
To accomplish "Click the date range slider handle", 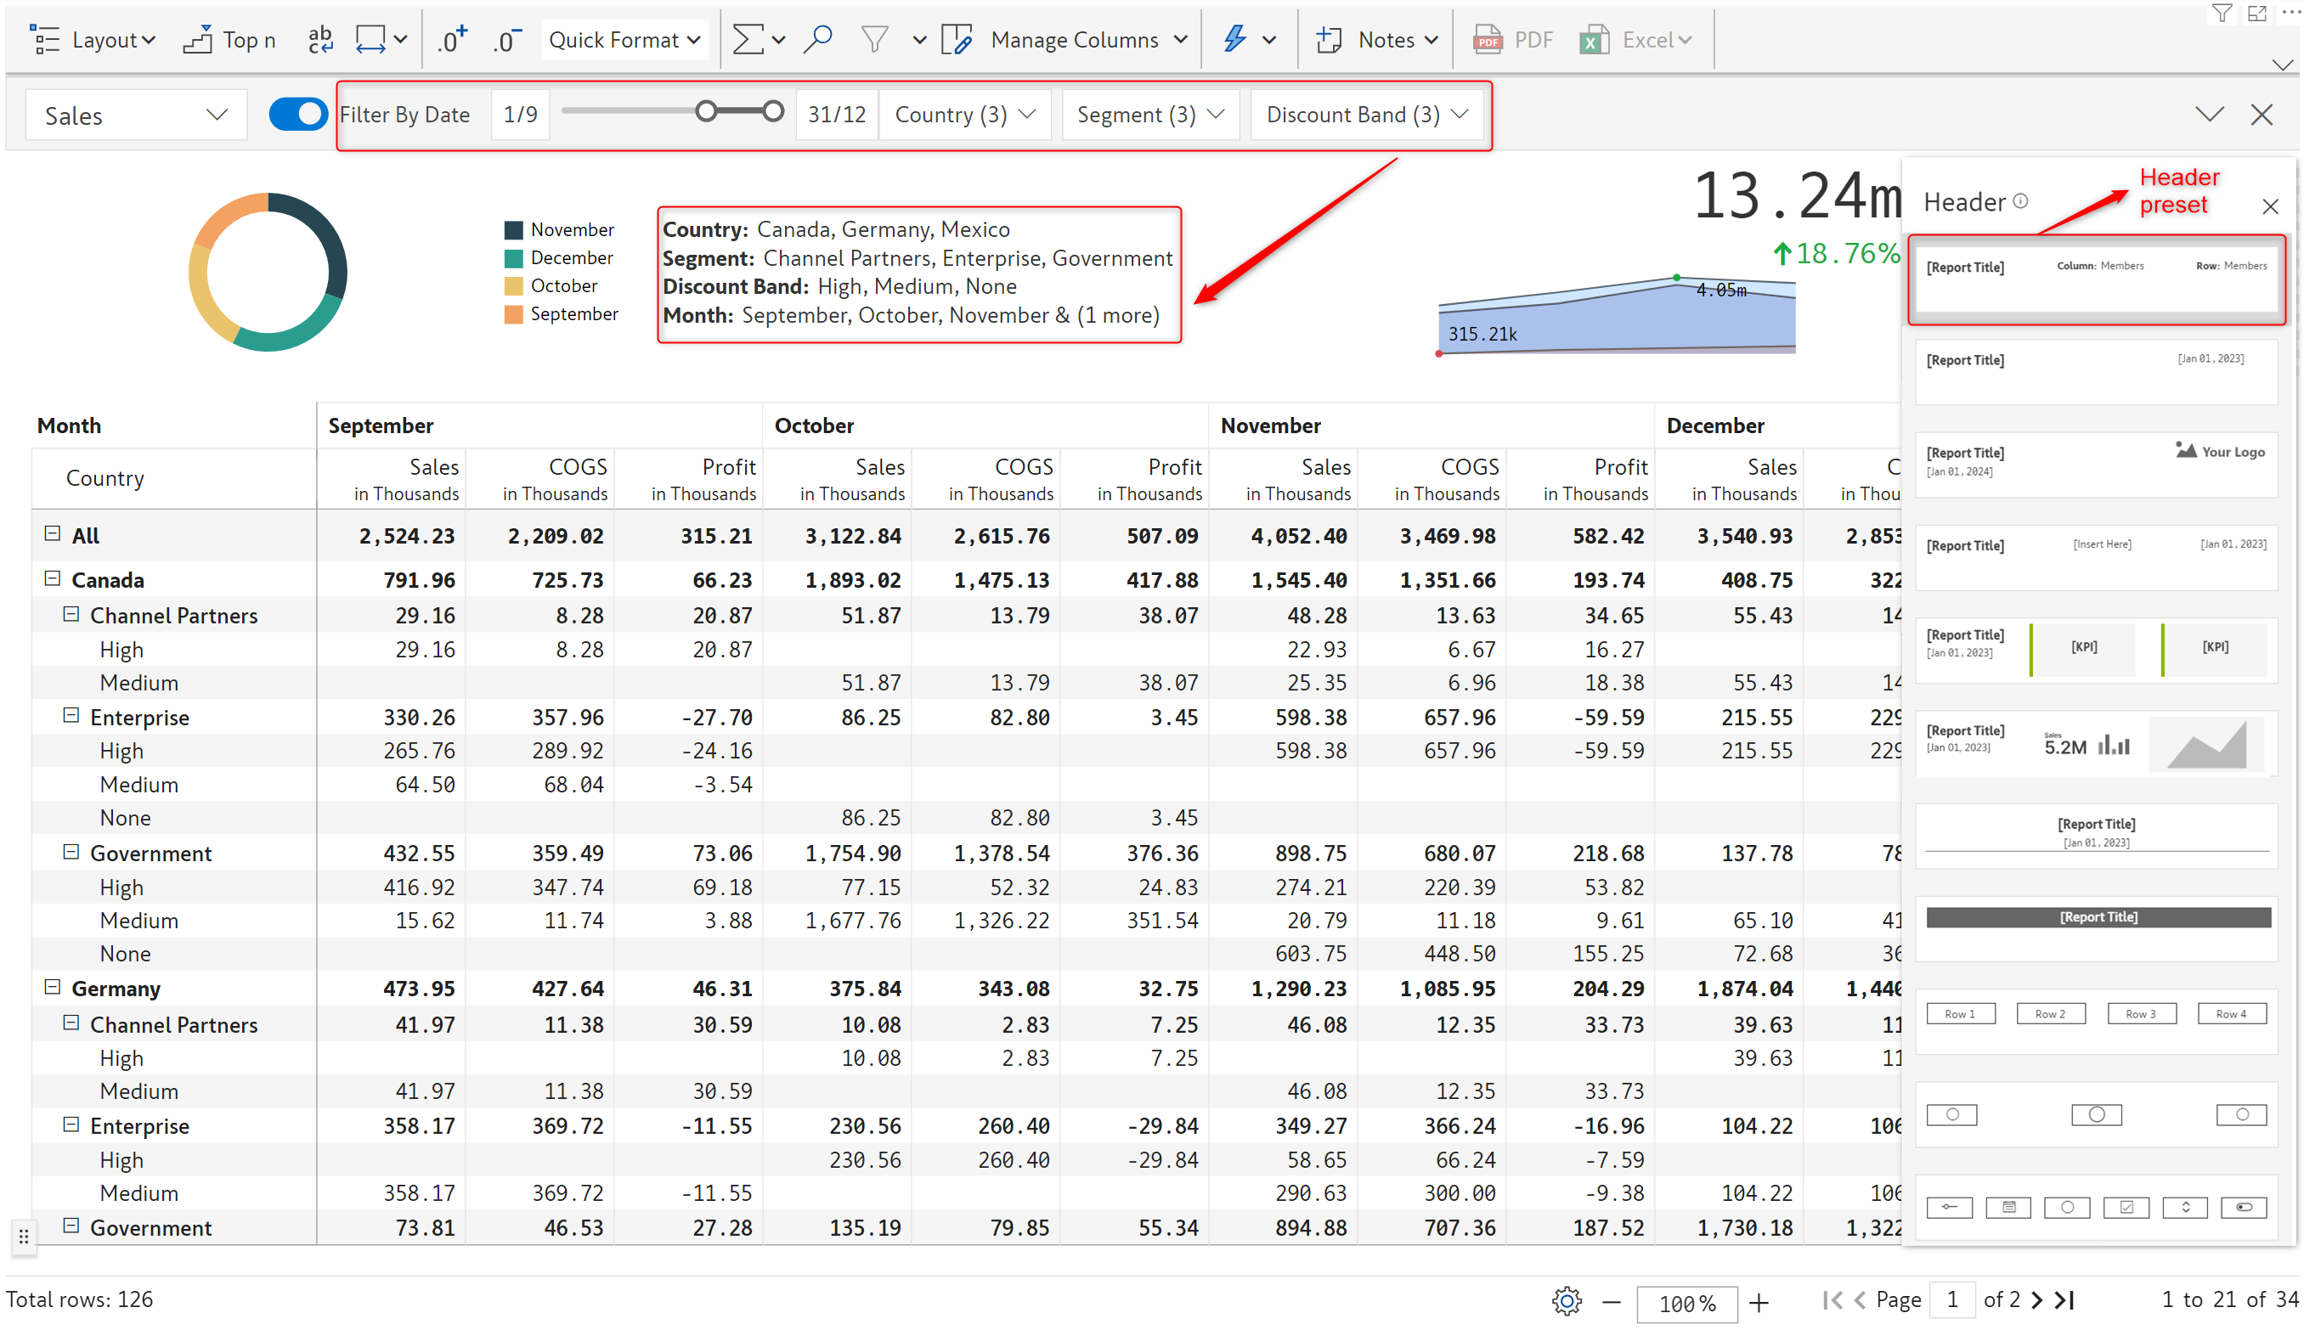I will (x=706, y=112).
